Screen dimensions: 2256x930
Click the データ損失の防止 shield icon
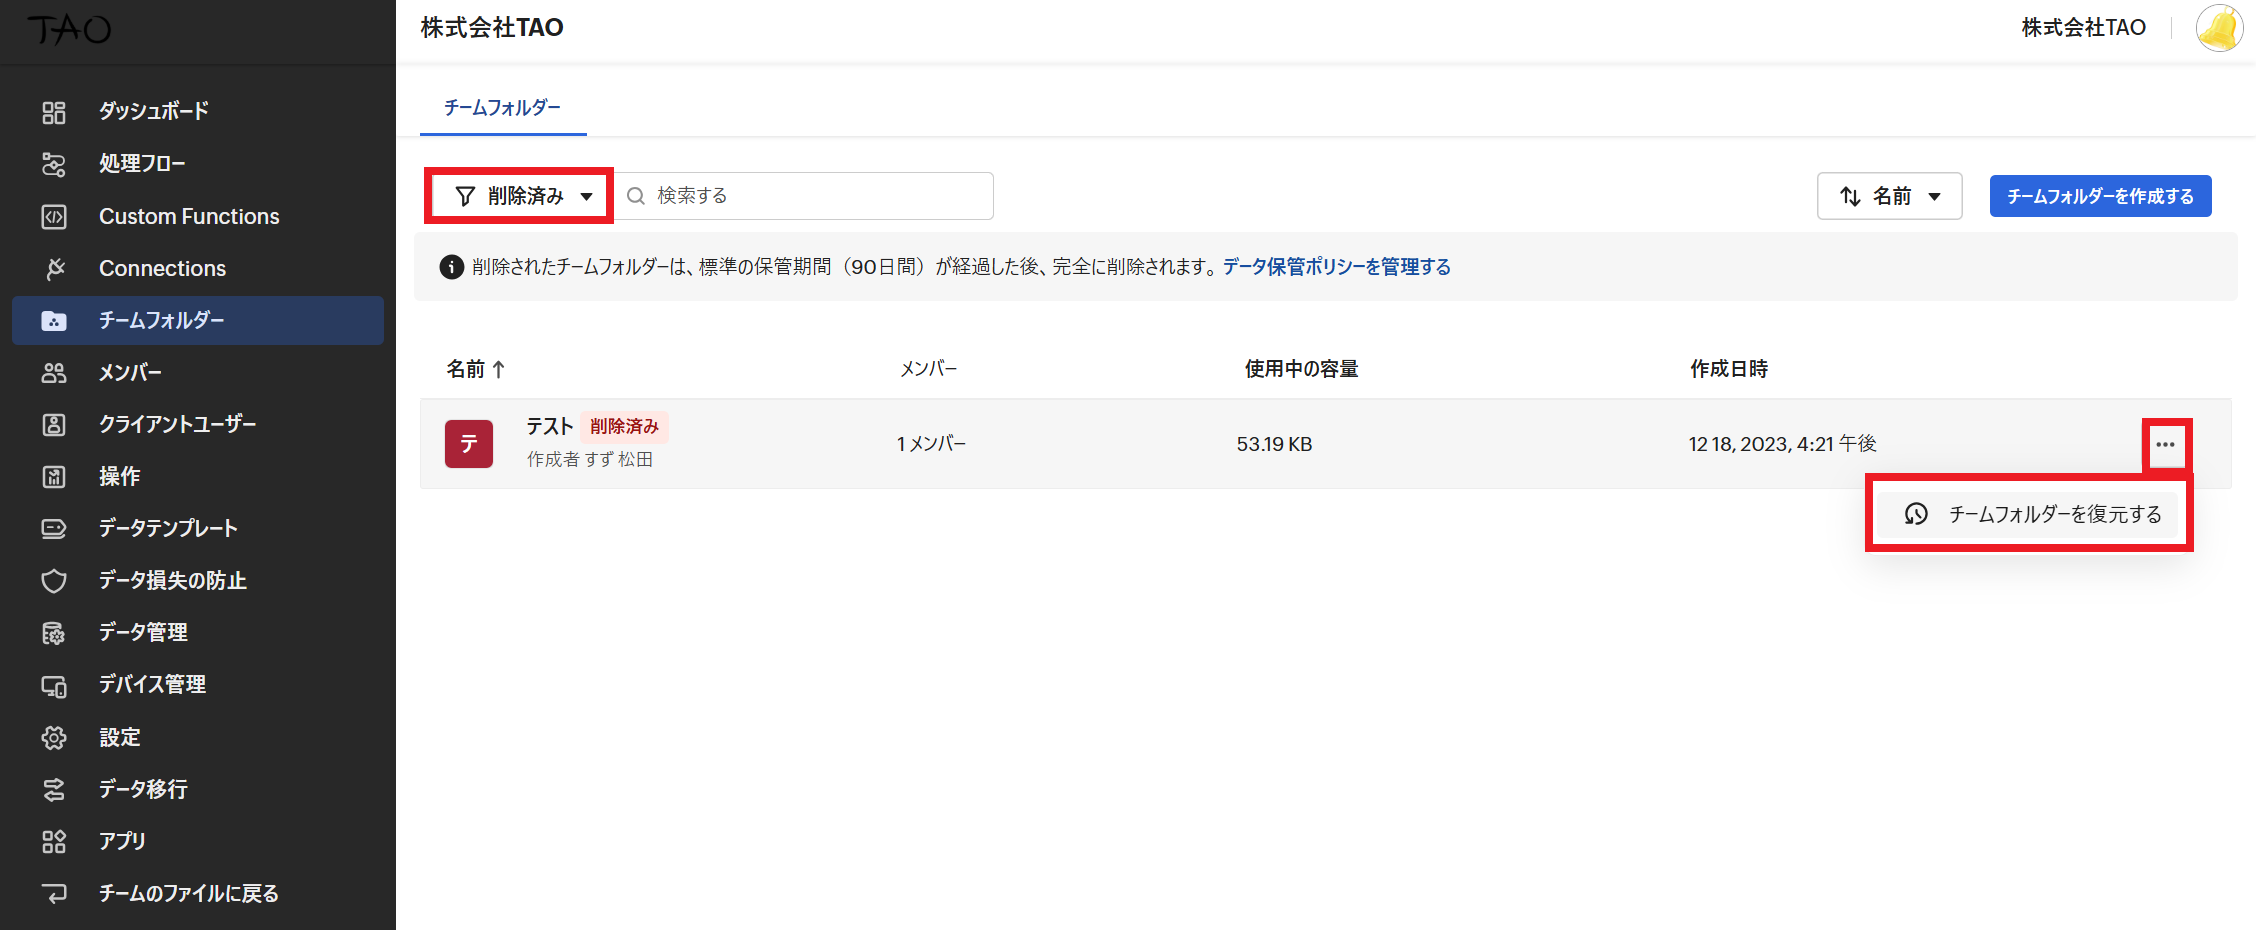coord(54,581)
